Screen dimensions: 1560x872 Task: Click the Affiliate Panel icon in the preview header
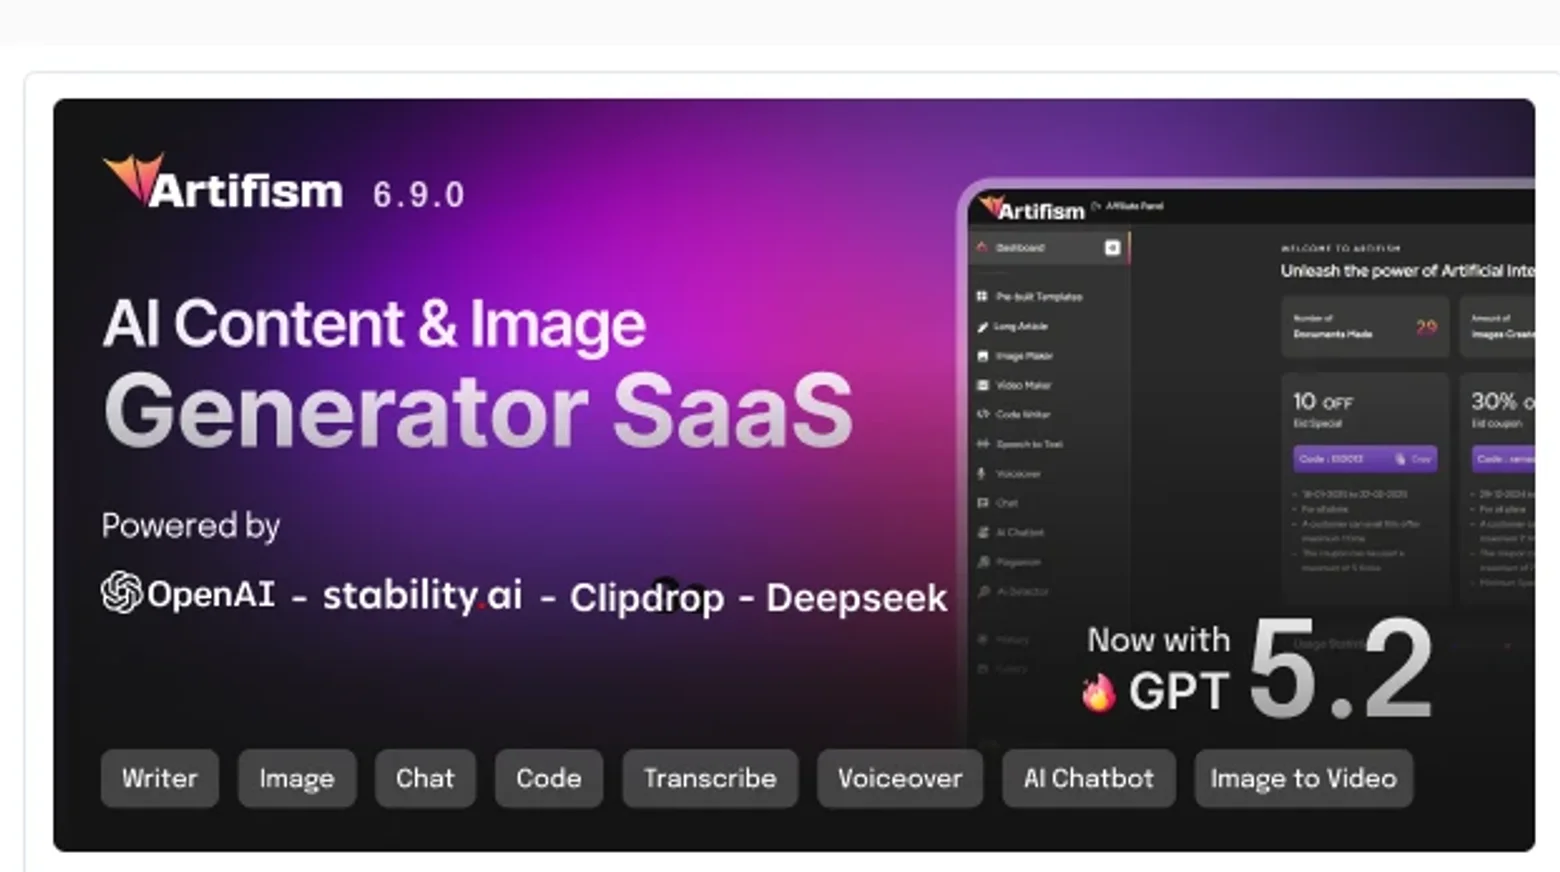[1096, 206]
